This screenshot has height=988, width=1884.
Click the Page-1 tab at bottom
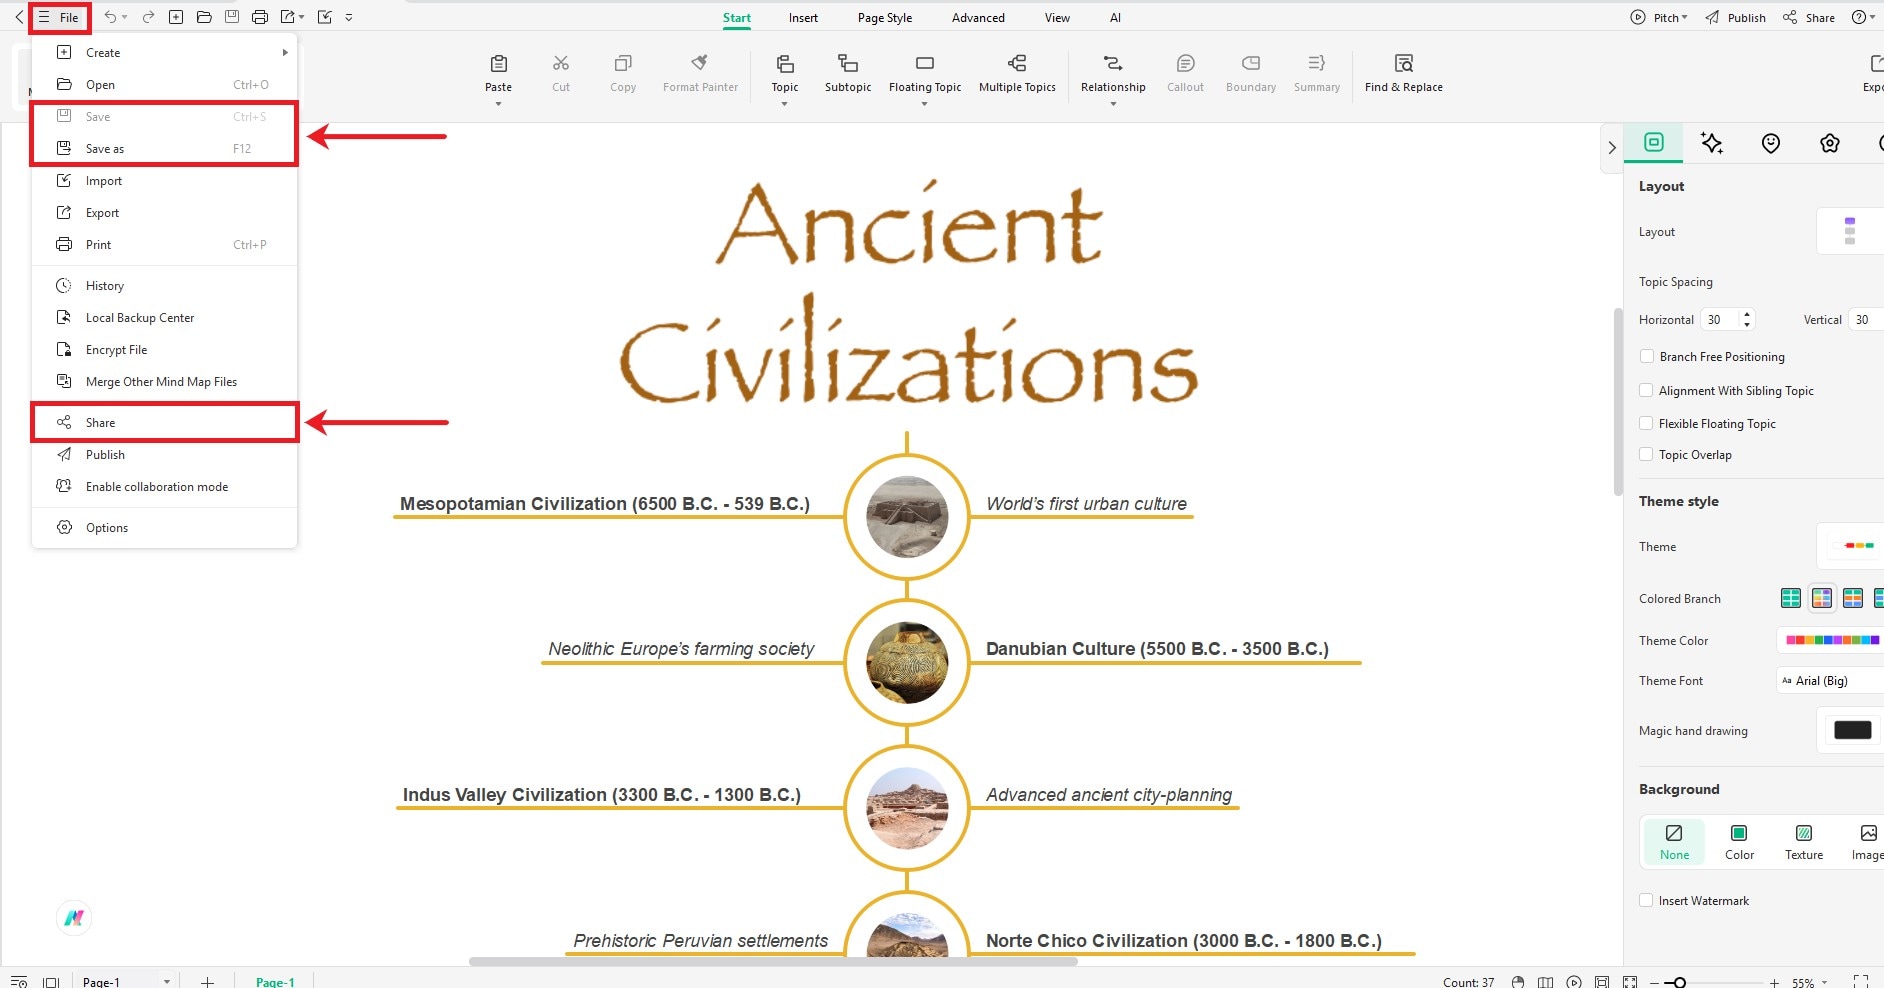275,982
